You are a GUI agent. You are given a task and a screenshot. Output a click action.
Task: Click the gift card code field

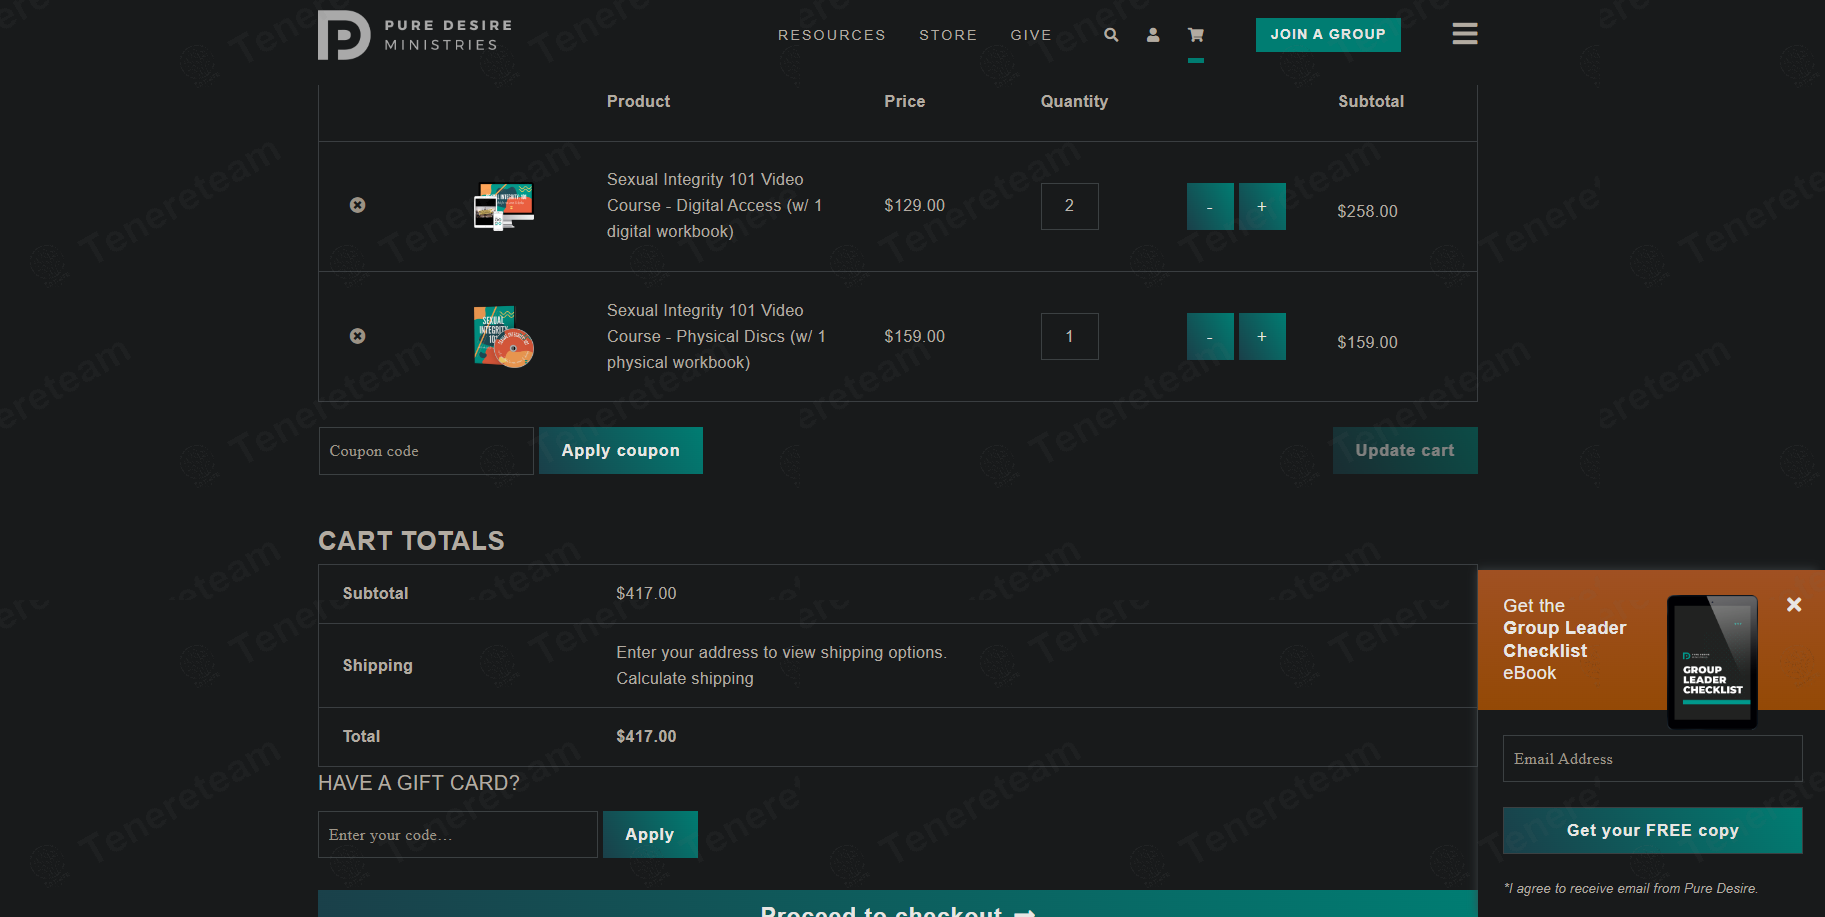[458, 835]
